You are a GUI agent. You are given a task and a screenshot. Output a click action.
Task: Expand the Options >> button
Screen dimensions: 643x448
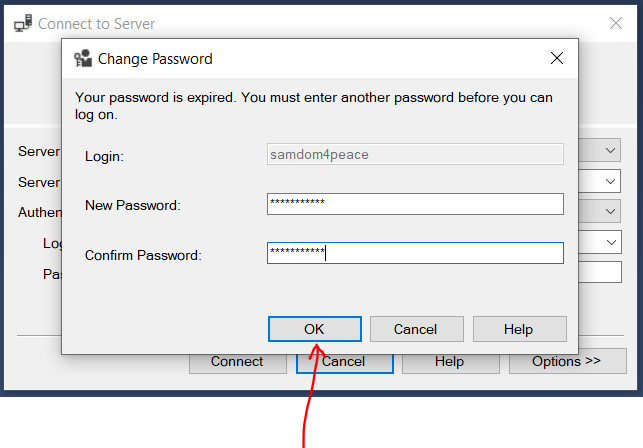(x=567, y=361)
